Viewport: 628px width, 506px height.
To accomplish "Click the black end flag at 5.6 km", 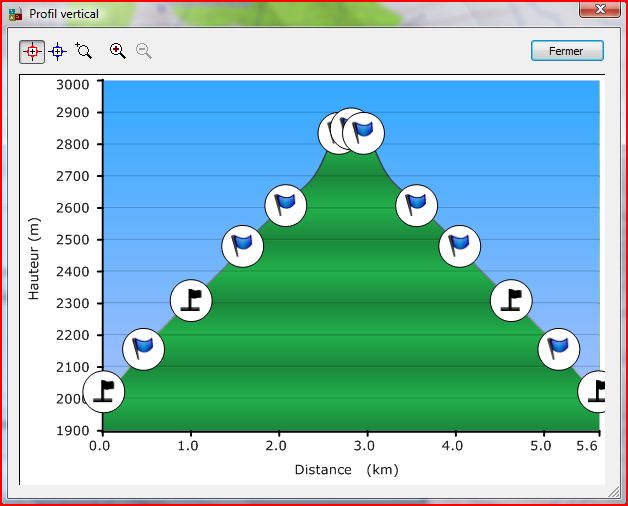I will (596, 391).
